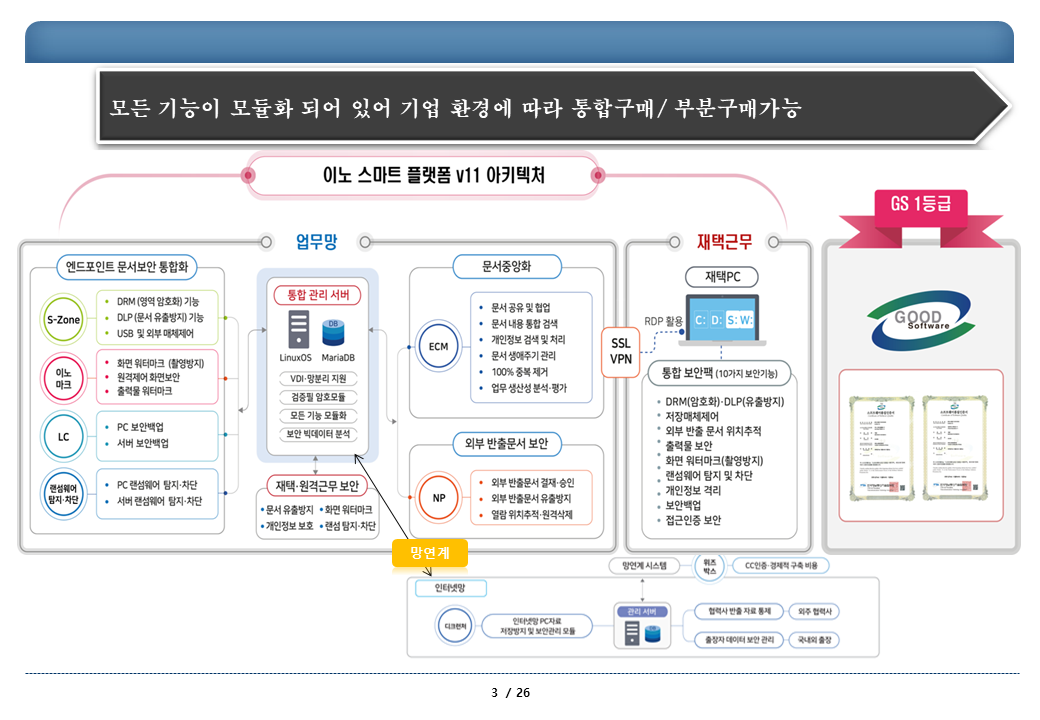This screenshot has width=1040, height=720.
Task: Click the 디크런처 circle in 인터넷망
Action: click(x=450, y=625)
